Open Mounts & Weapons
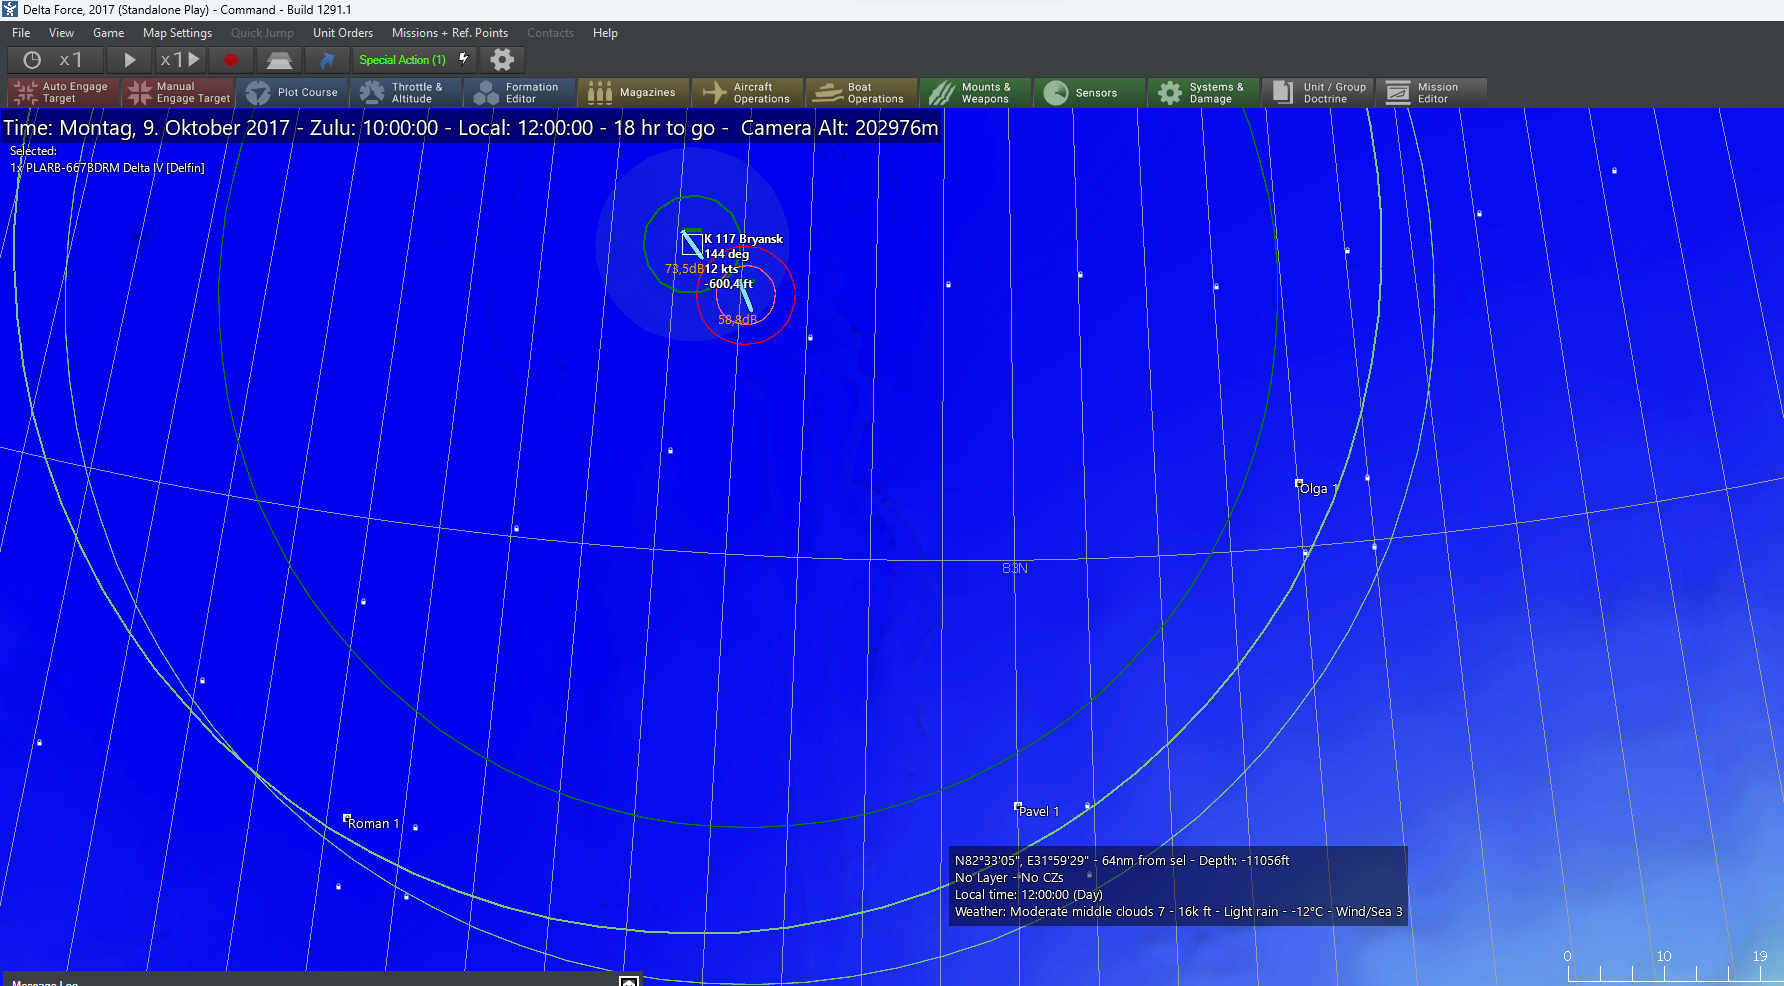Viewport: 1784px width, 986px height. pos(976,93)
